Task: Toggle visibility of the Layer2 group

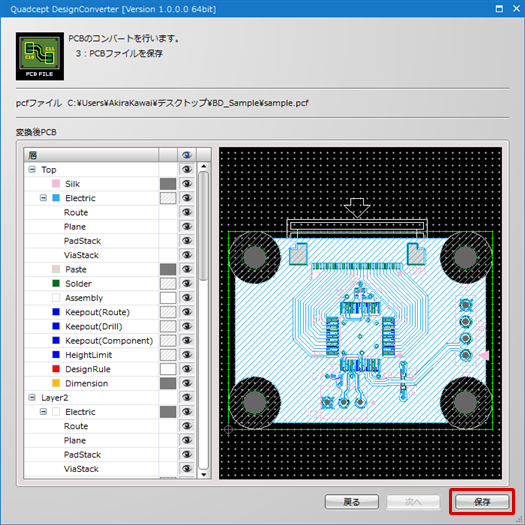Action: point(187,397)
